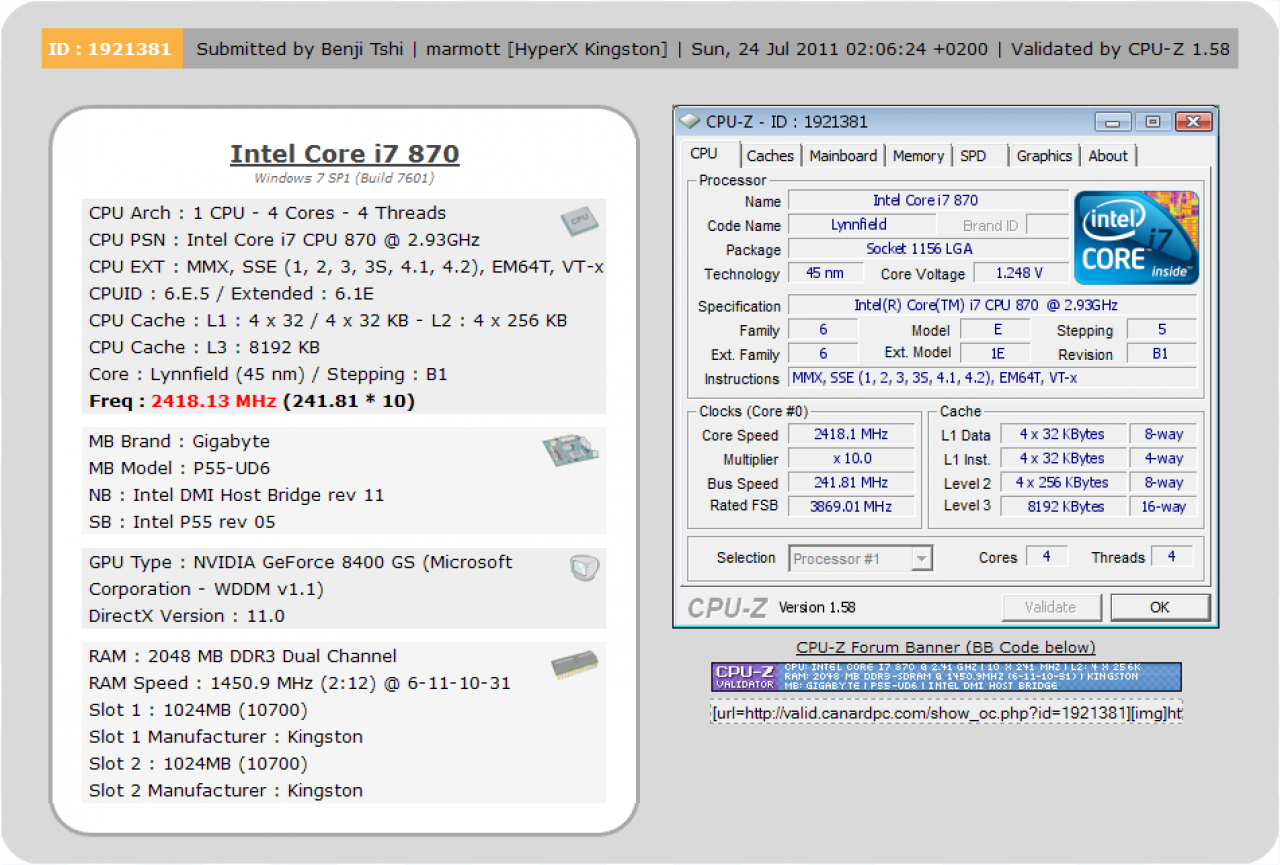The height and width of the screenshot is (865, 1280).
Task: Close the CPU-Z window
Action: pos(1193,122)
